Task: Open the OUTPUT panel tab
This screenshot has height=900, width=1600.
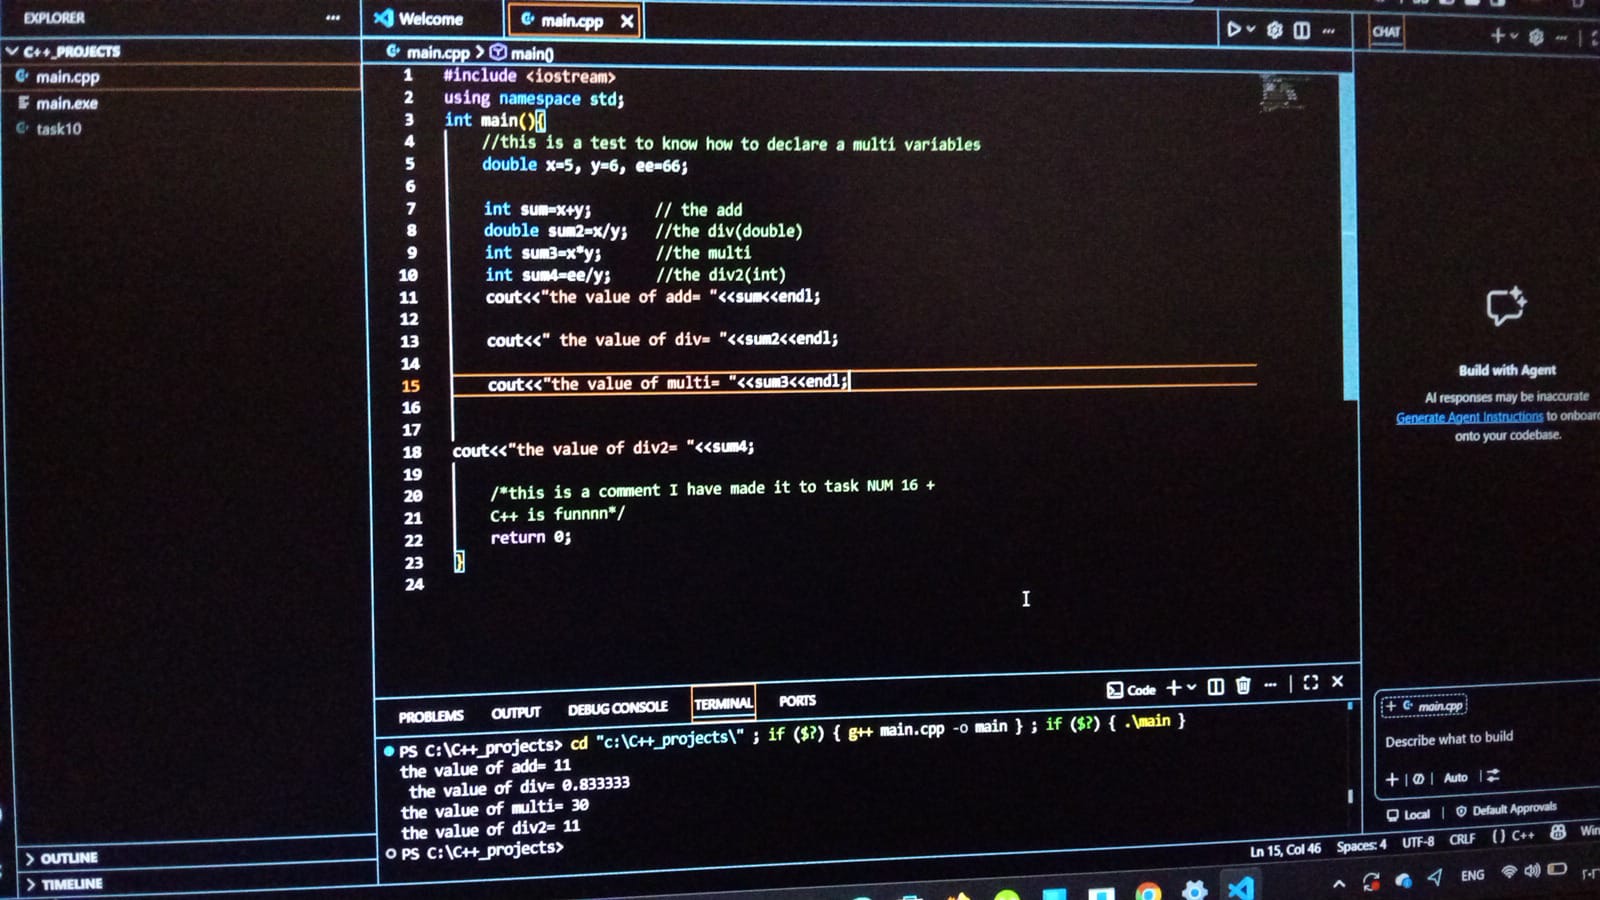Action: 516,712
